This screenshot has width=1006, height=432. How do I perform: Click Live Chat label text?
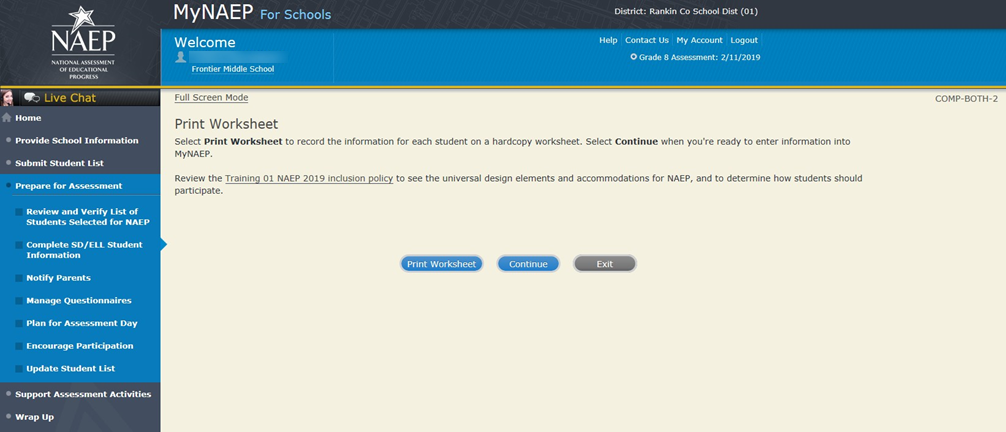click(70, 98)
